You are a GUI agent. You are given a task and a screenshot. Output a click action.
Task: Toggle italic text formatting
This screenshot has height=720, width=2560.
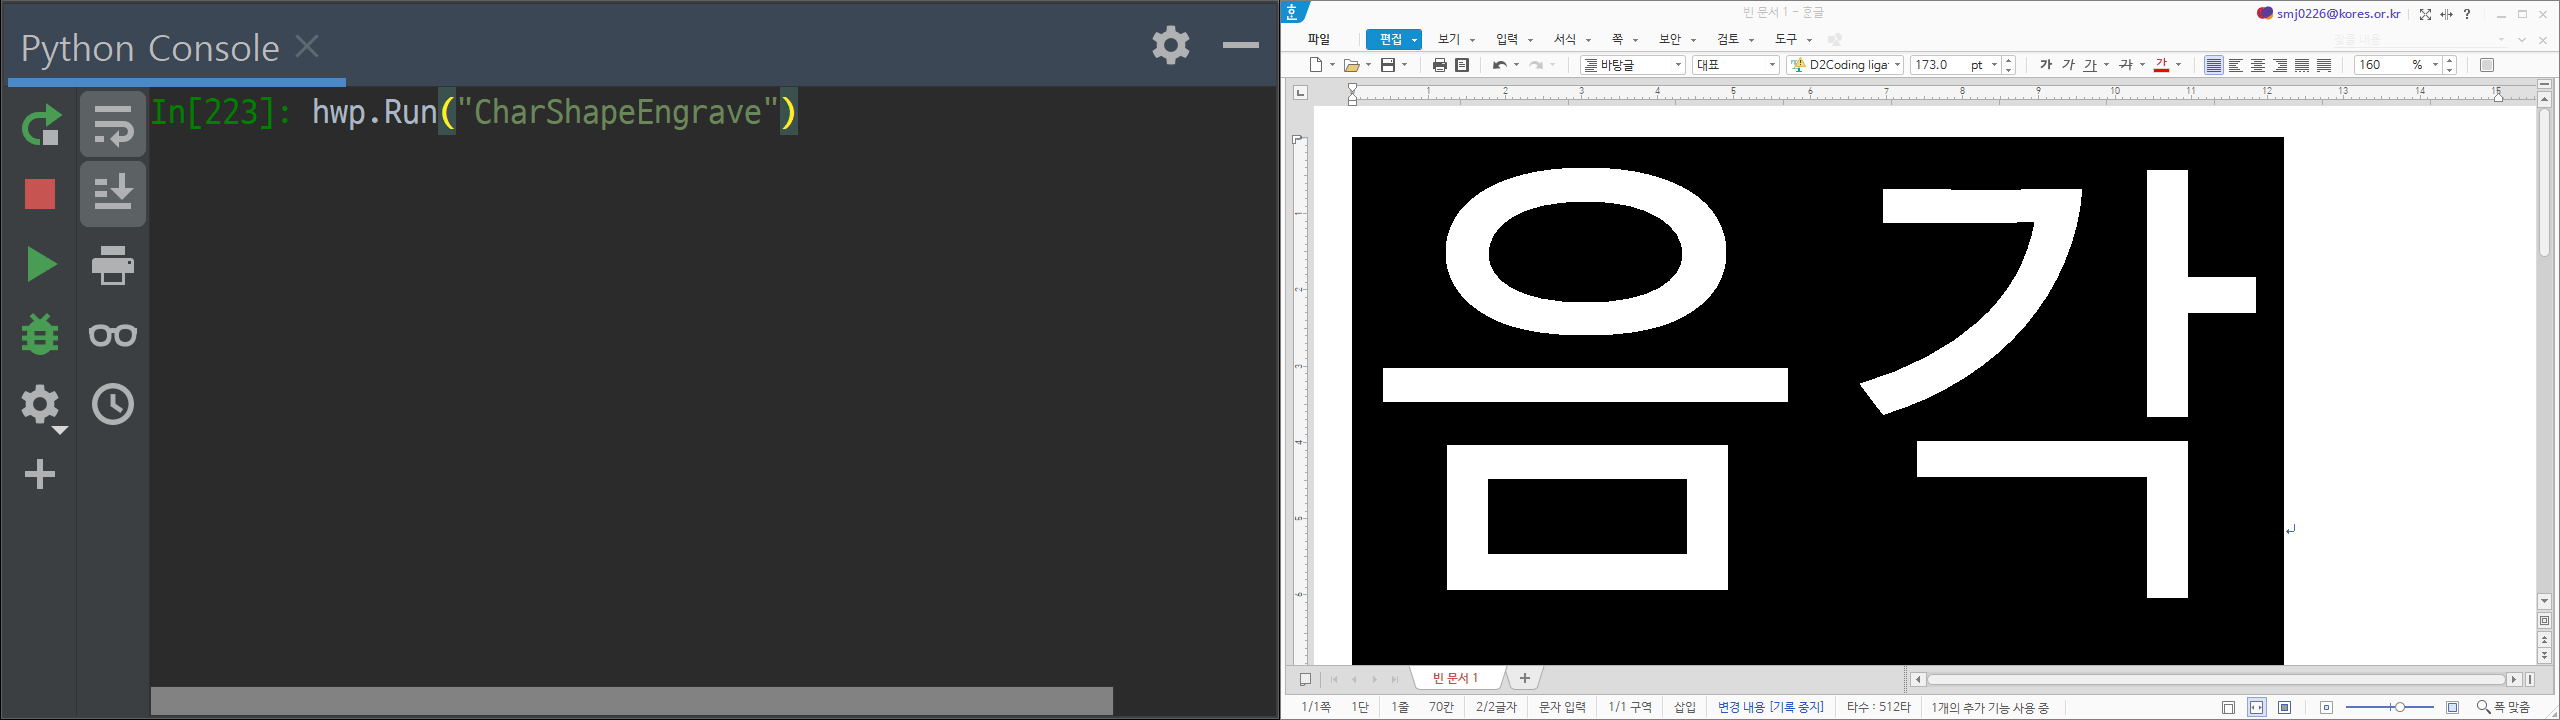[2068, 65]
